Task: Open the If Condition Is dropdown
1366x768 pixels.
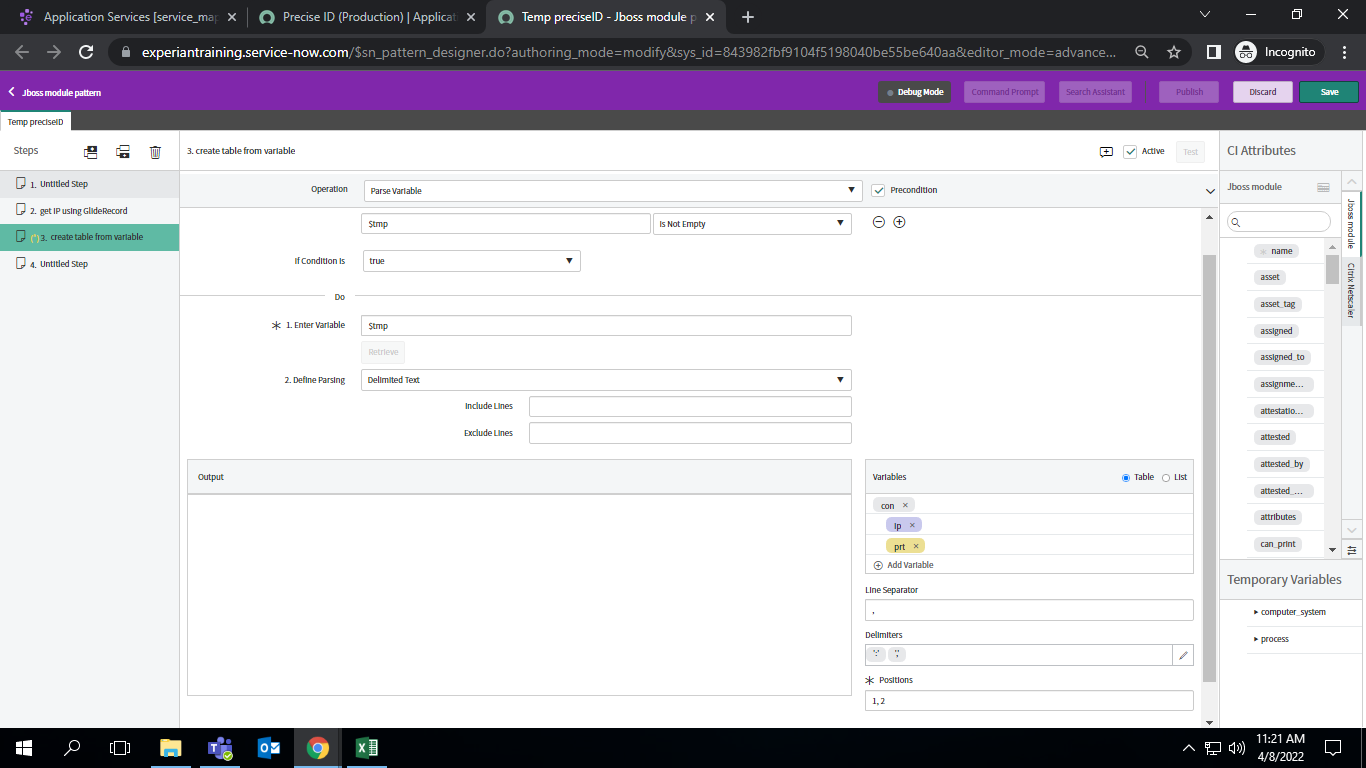Action: pos(471,261)
